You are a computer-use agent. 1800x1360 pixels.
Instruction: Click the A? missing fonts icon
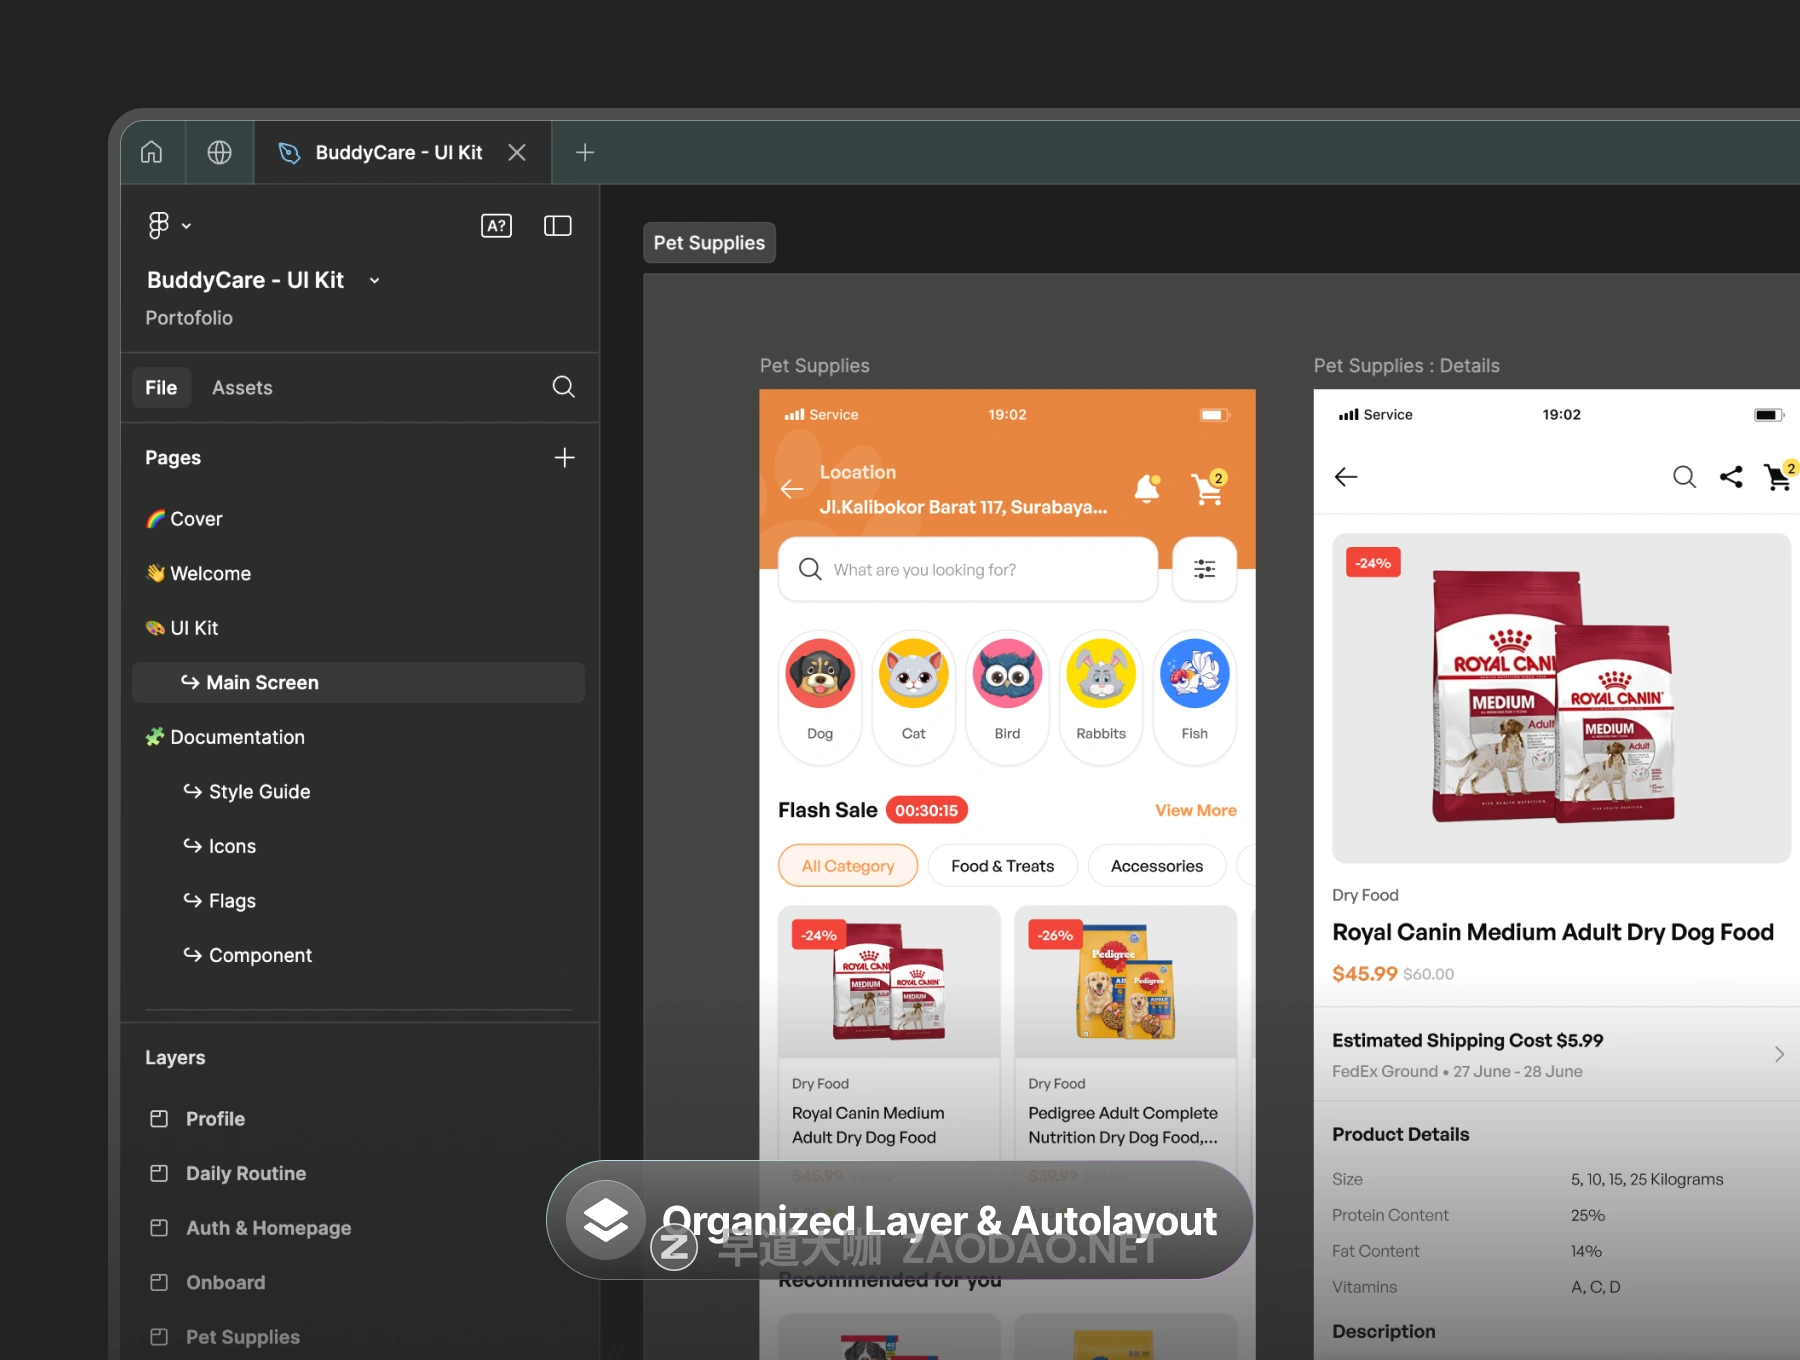pyautogui.click(x=496, y=226)
